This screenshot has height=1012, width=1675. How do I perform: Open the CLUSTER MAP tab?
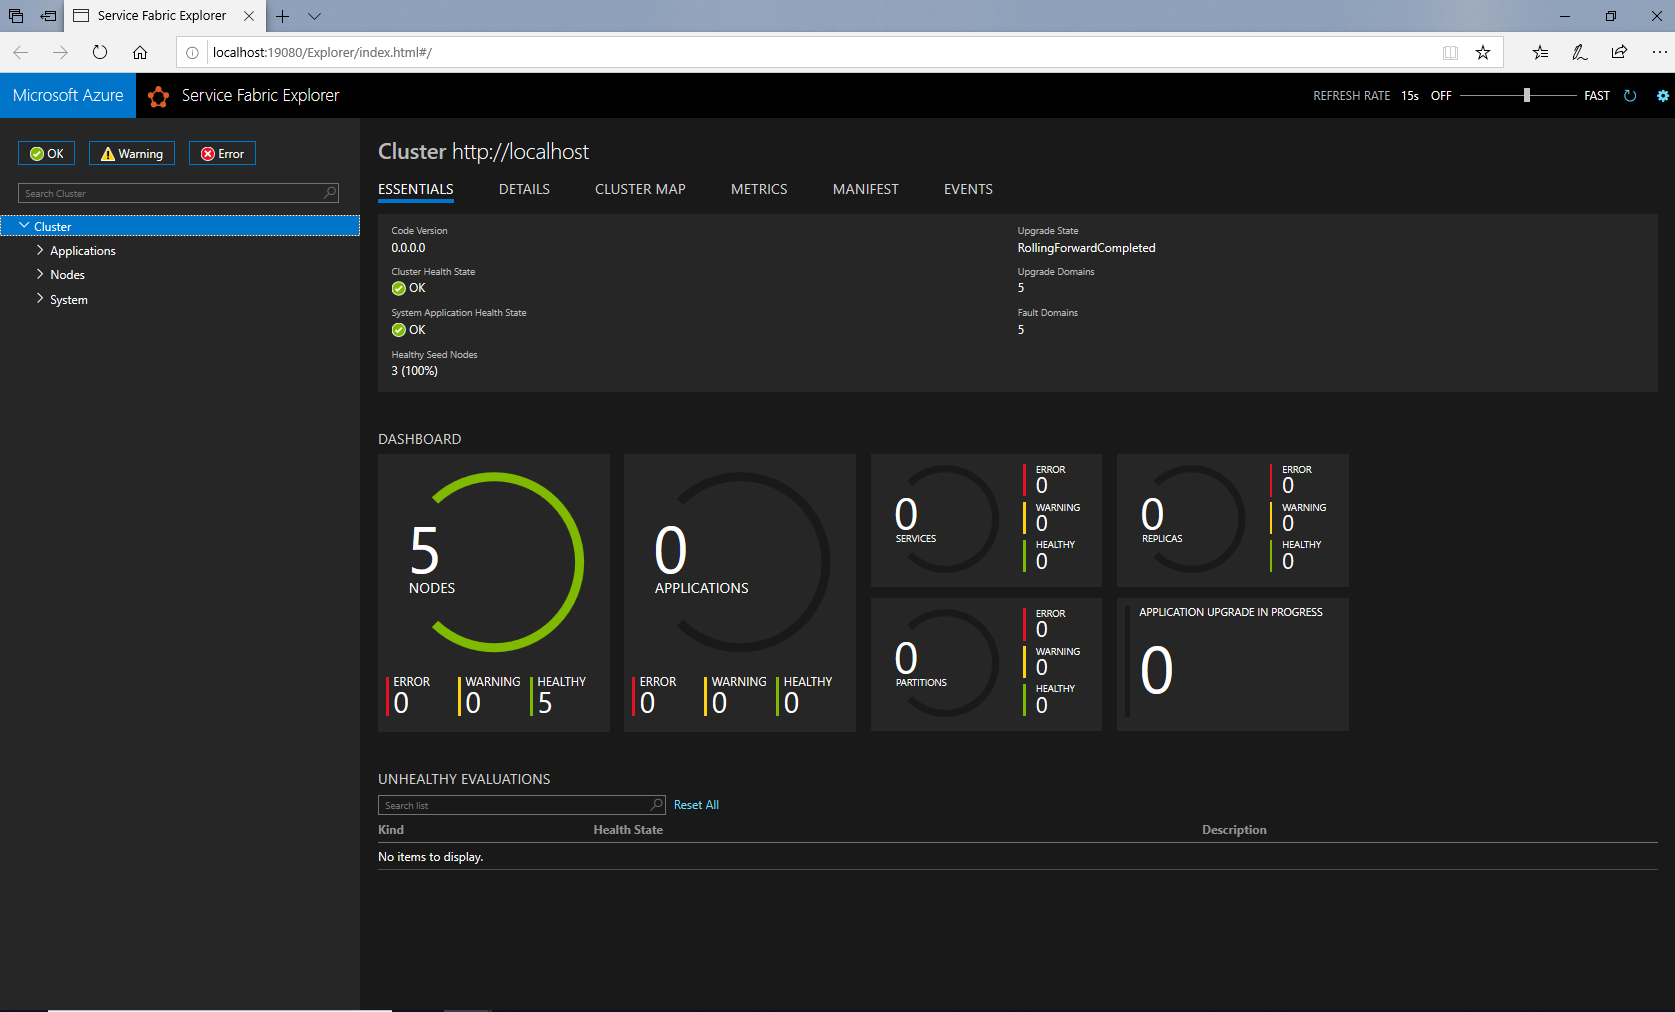tap(640, 189)
